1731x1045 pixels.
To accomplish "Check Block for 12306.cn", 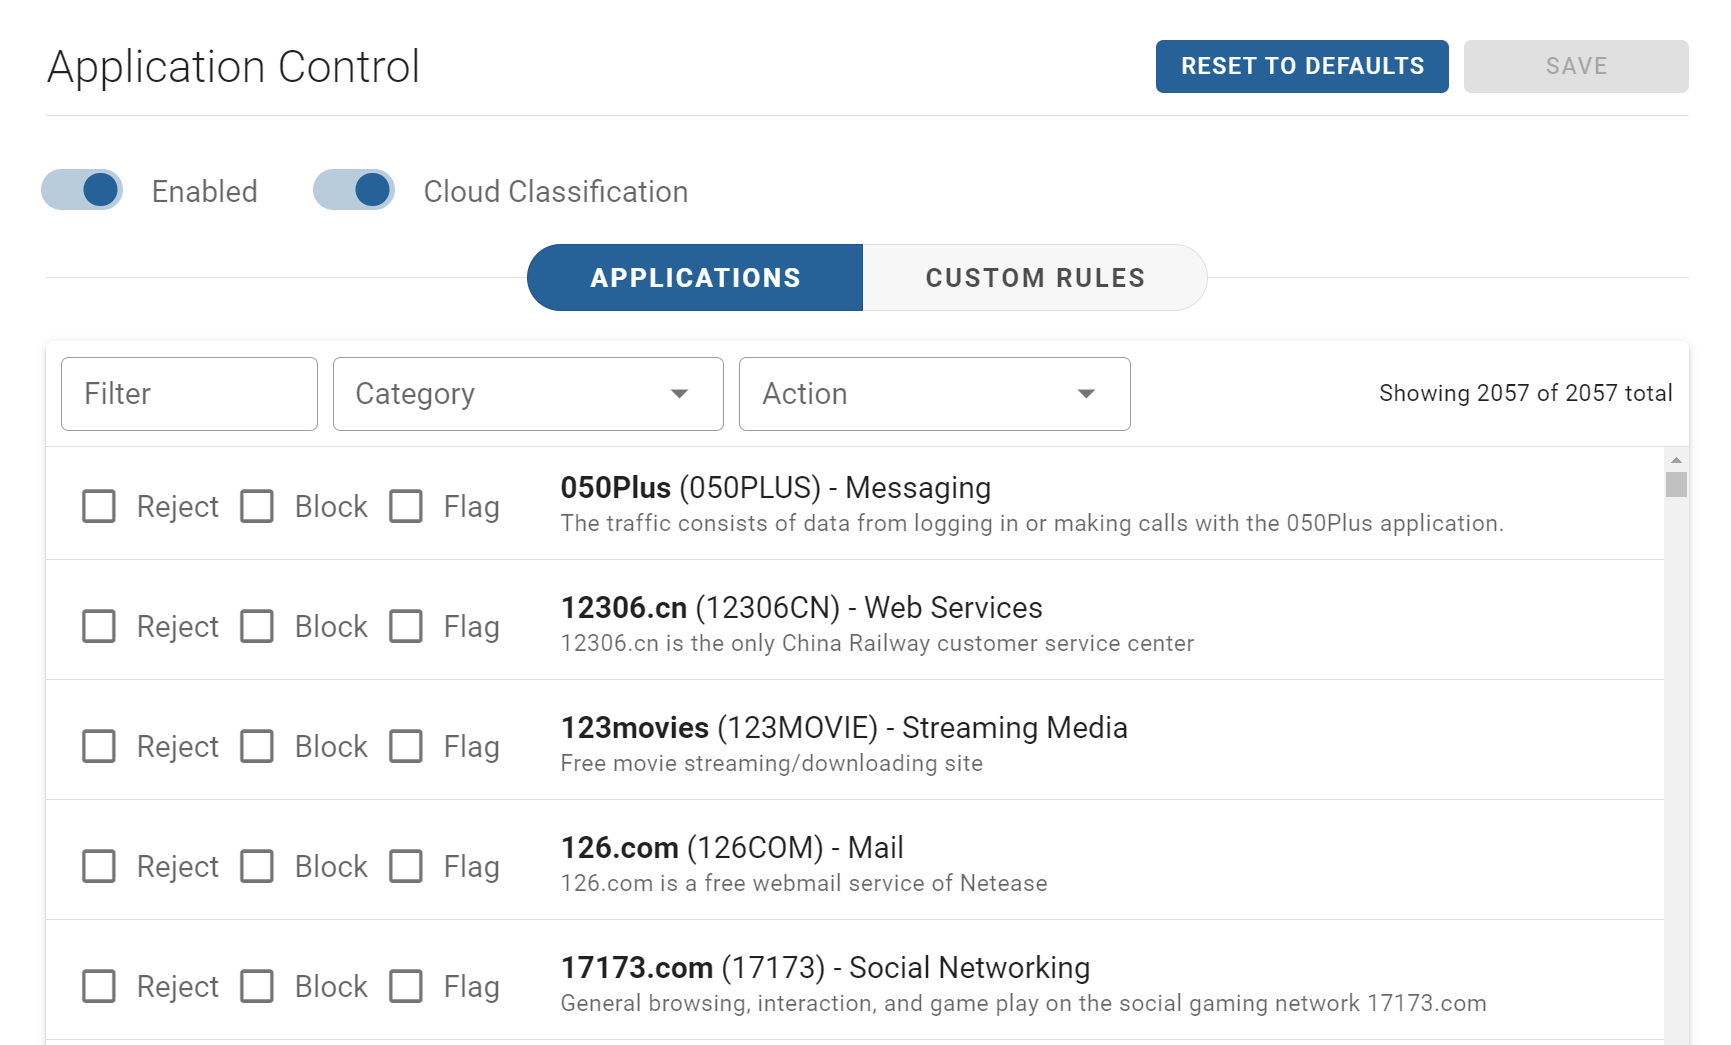I will (257, 626).
